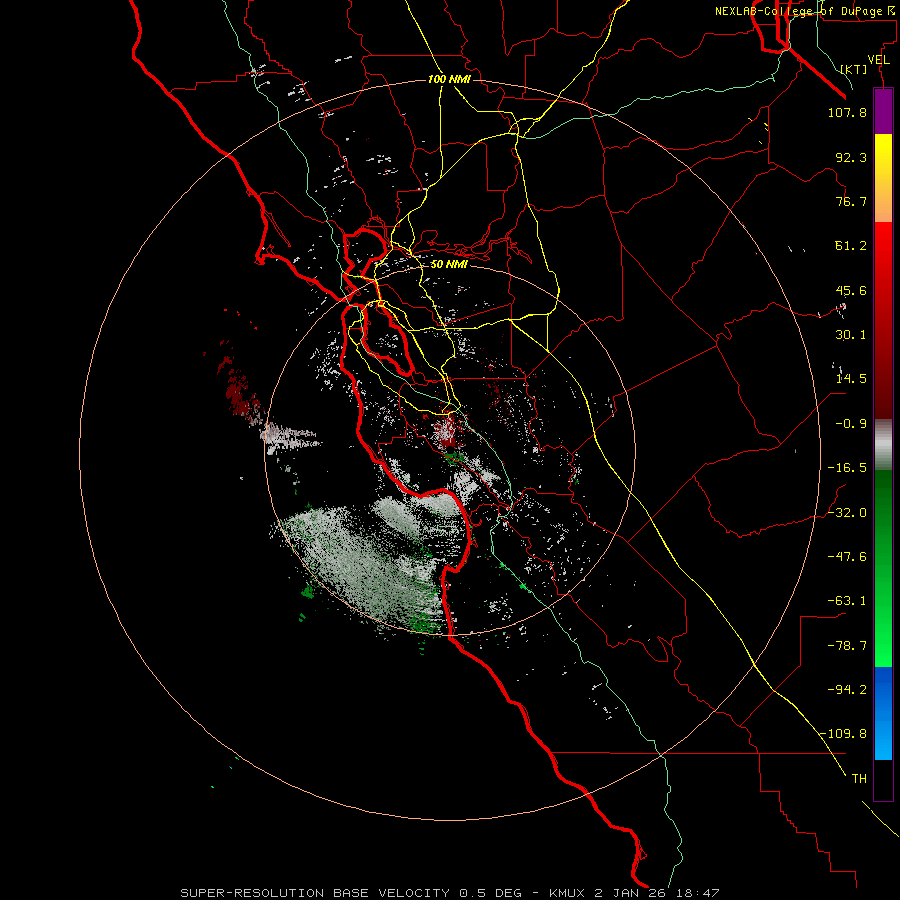900x900 pixels.
Task: Click the TH threshold label in legend
Action: [x=859, y=779]
